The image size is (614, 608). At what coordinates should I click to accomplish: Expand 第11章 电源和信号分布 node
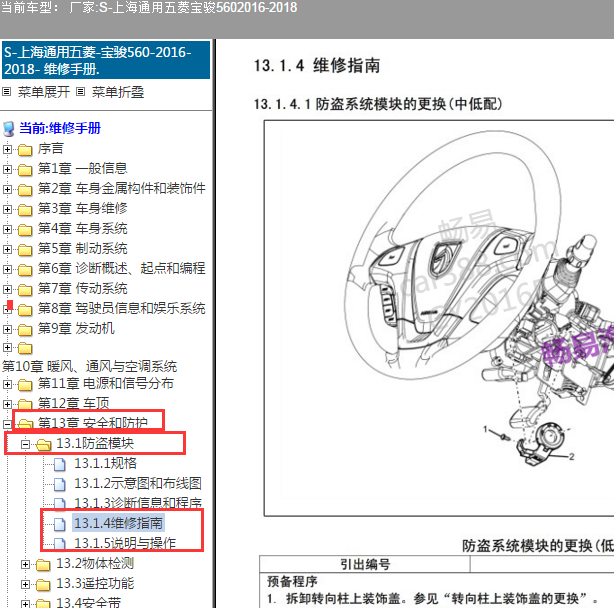pos(7,384)
